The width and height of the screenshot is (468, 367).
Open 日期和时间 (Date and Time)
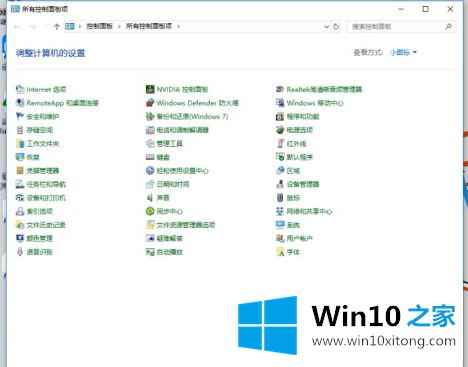click(167, 184)
